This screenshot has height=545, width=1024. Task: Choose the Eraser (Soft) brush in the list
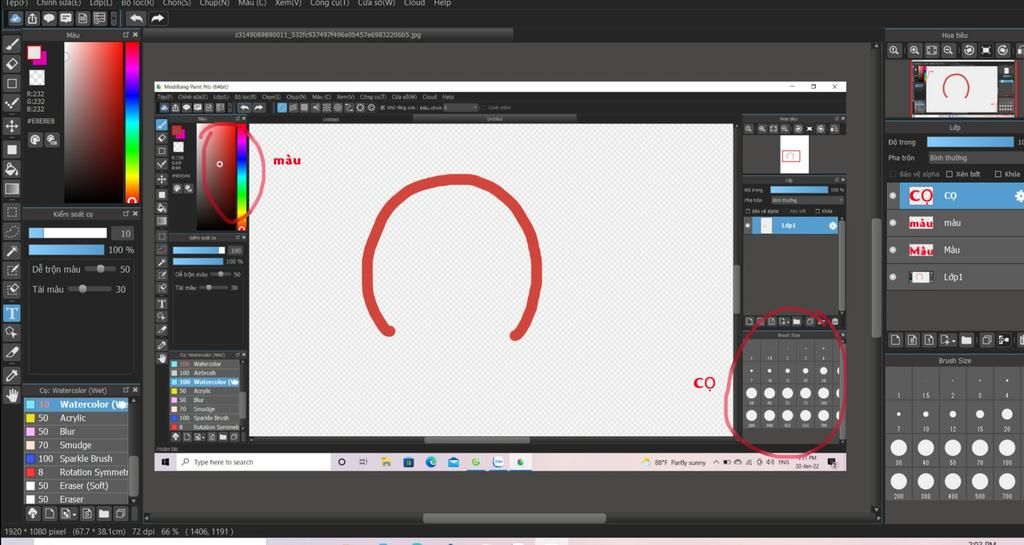(x=76, y=486)
